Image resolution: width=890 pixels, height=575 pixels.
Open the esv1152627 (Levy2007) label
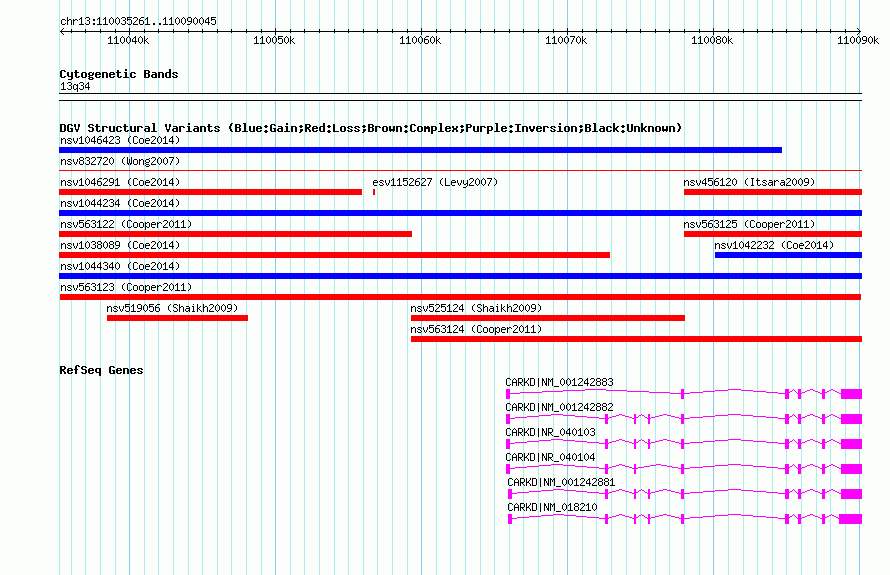435,182
